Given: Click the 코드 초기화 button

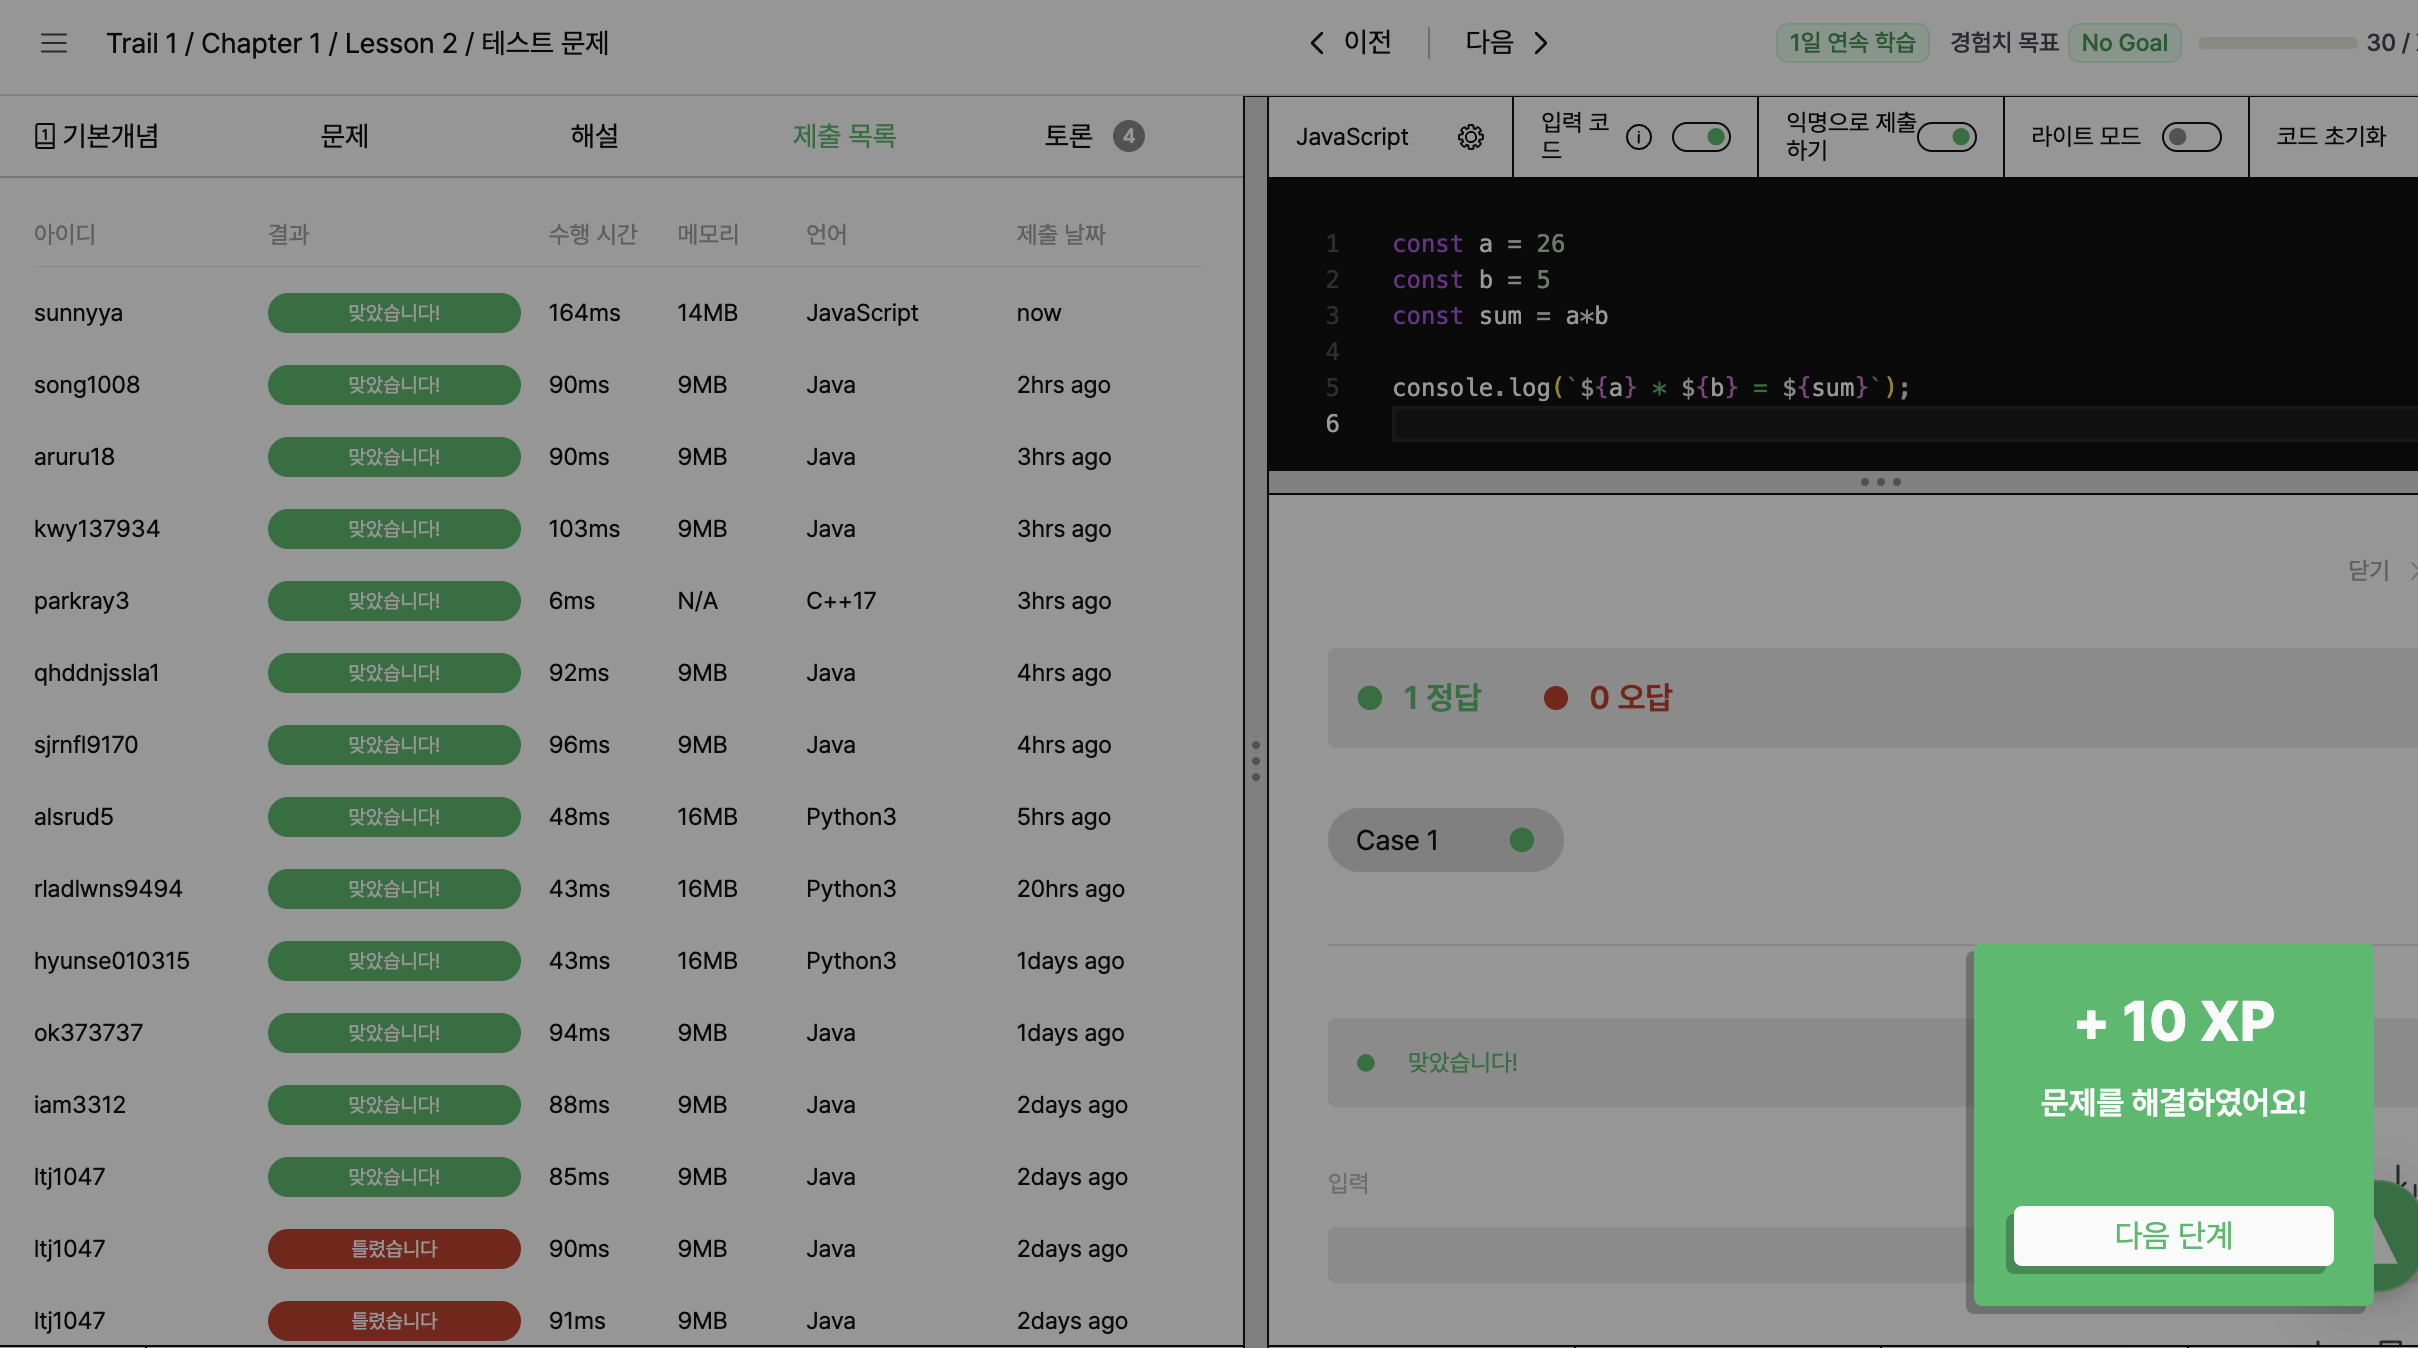Looking at the screenshot, I should point(2330,137).
